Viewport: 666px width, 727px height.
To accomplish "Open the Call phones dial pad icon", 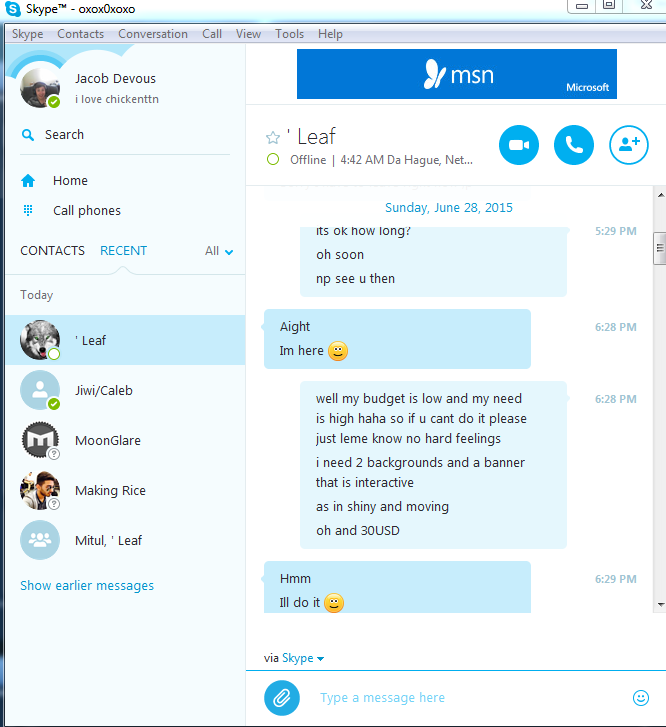I will [28, 210].
